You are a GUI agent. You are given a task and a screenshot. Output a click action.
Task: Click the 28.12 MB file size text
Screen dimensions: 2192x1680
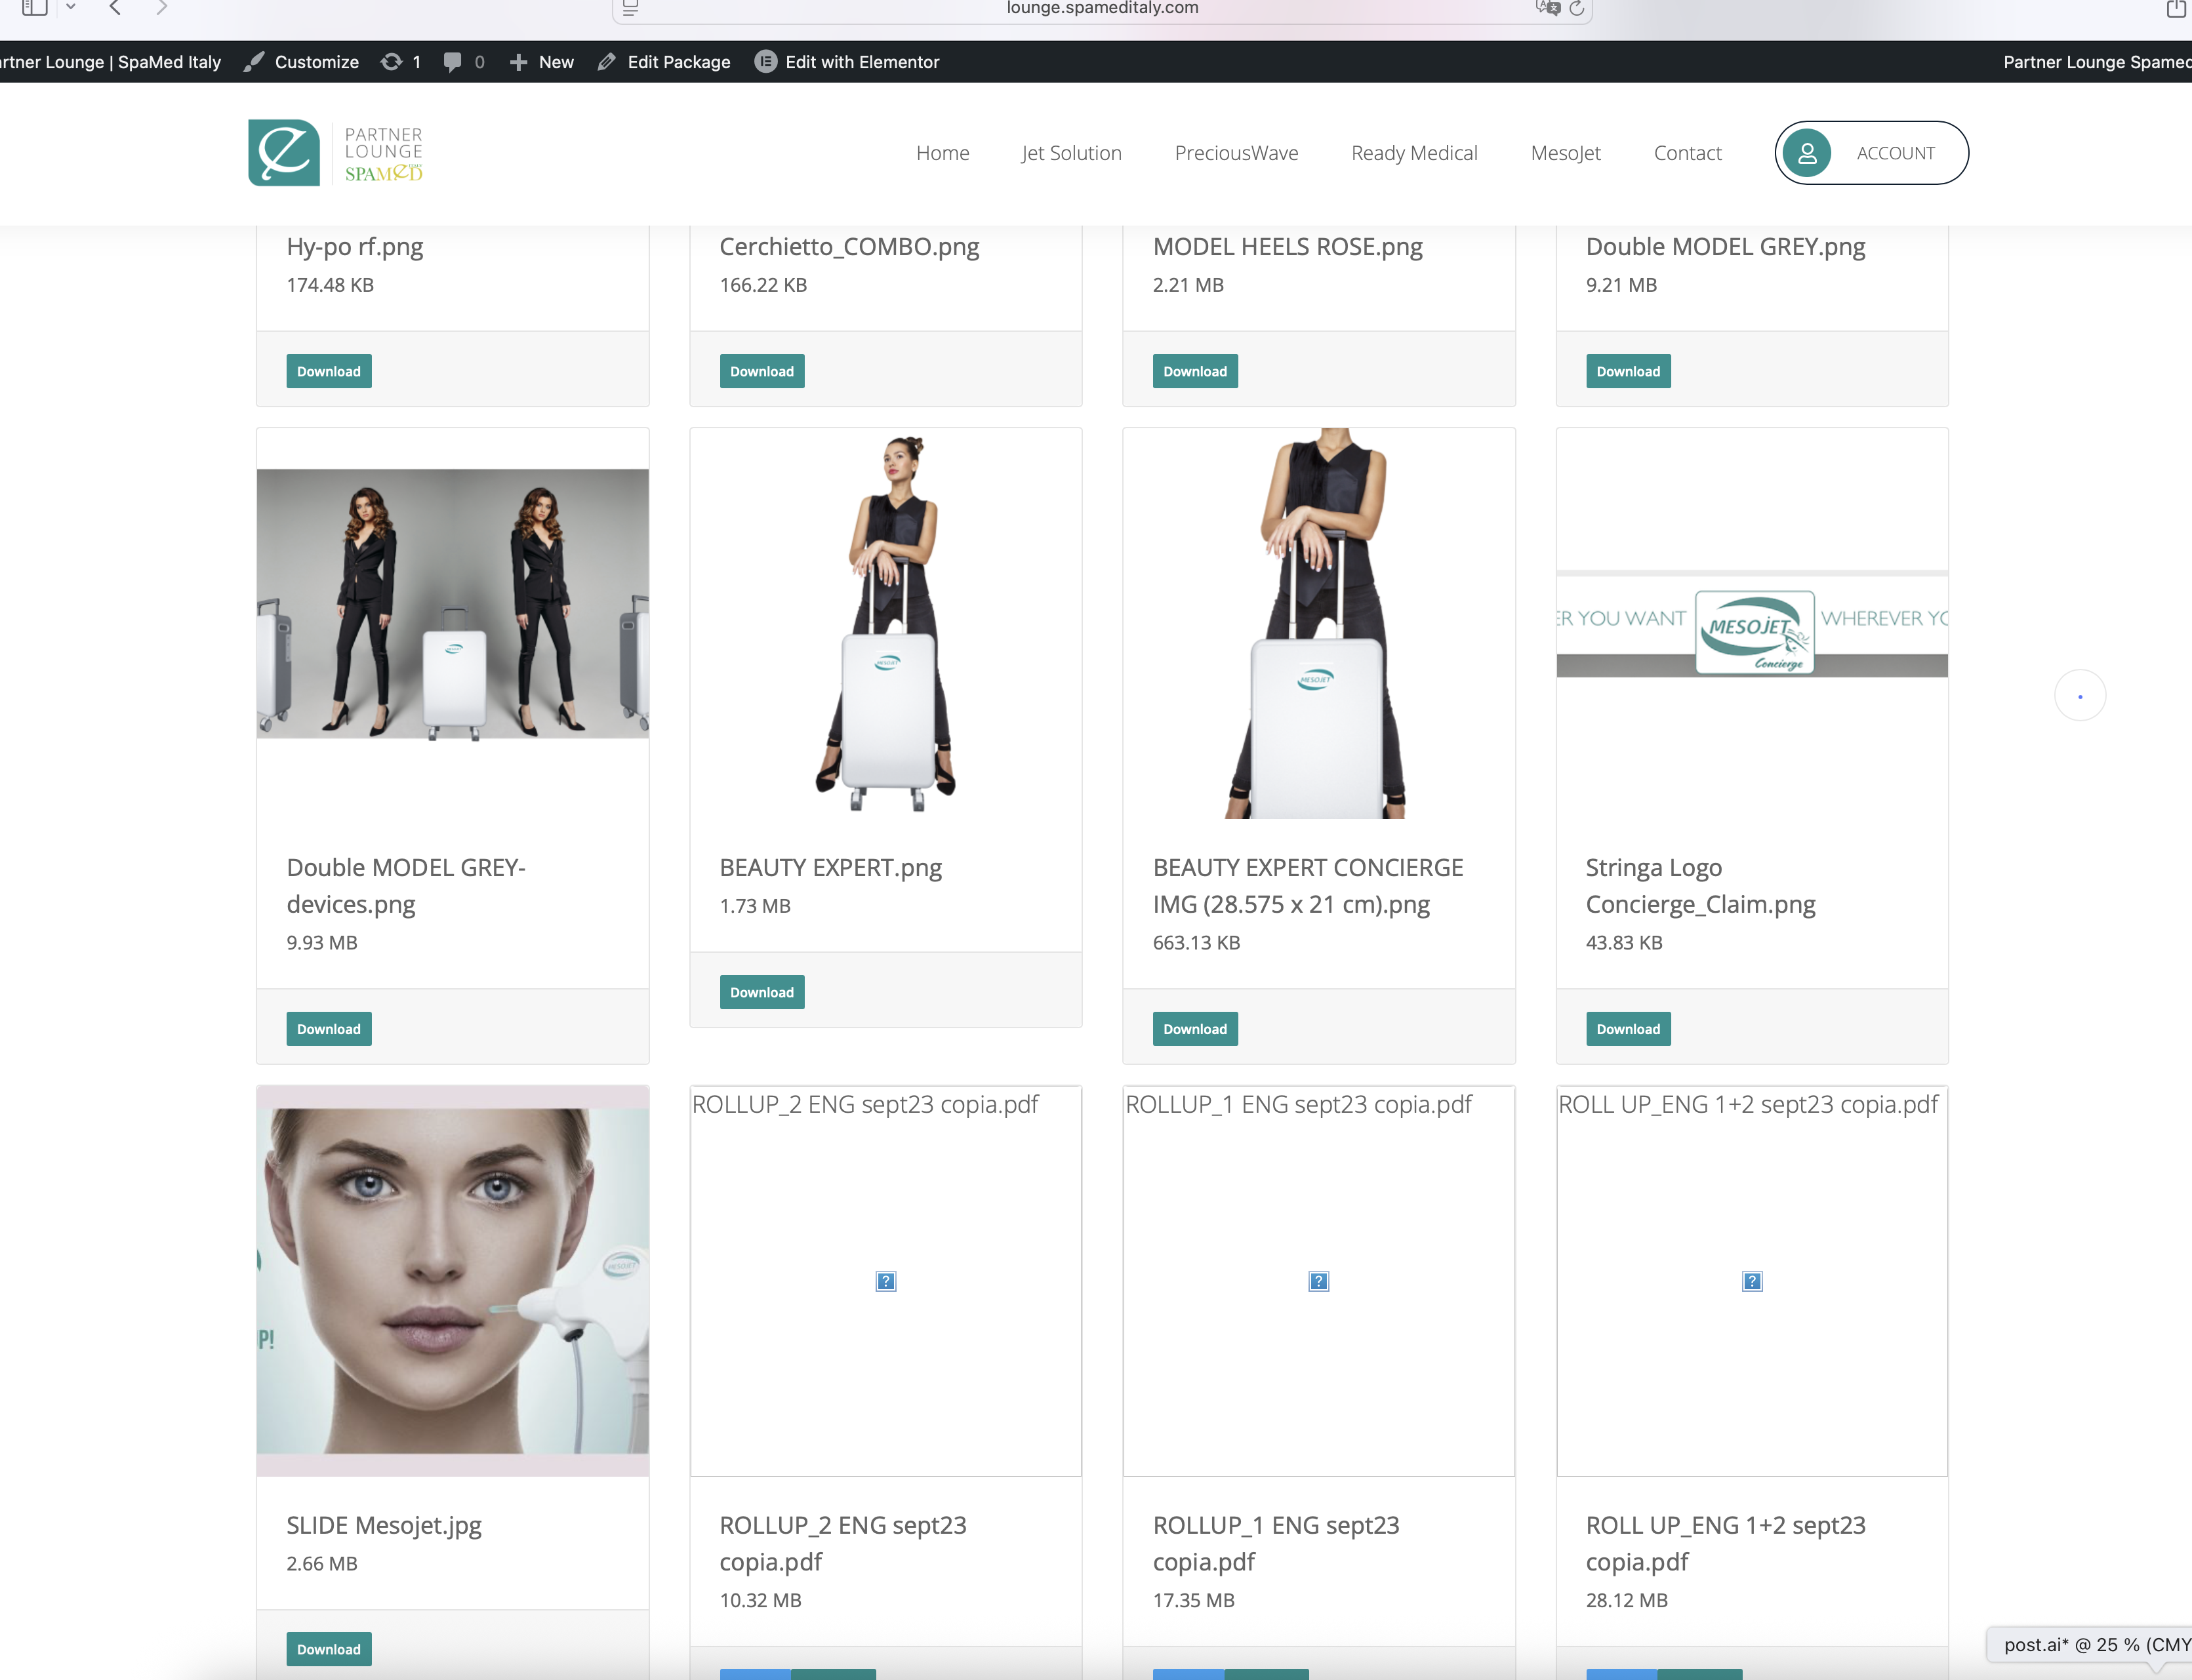coord(1626,1600)
